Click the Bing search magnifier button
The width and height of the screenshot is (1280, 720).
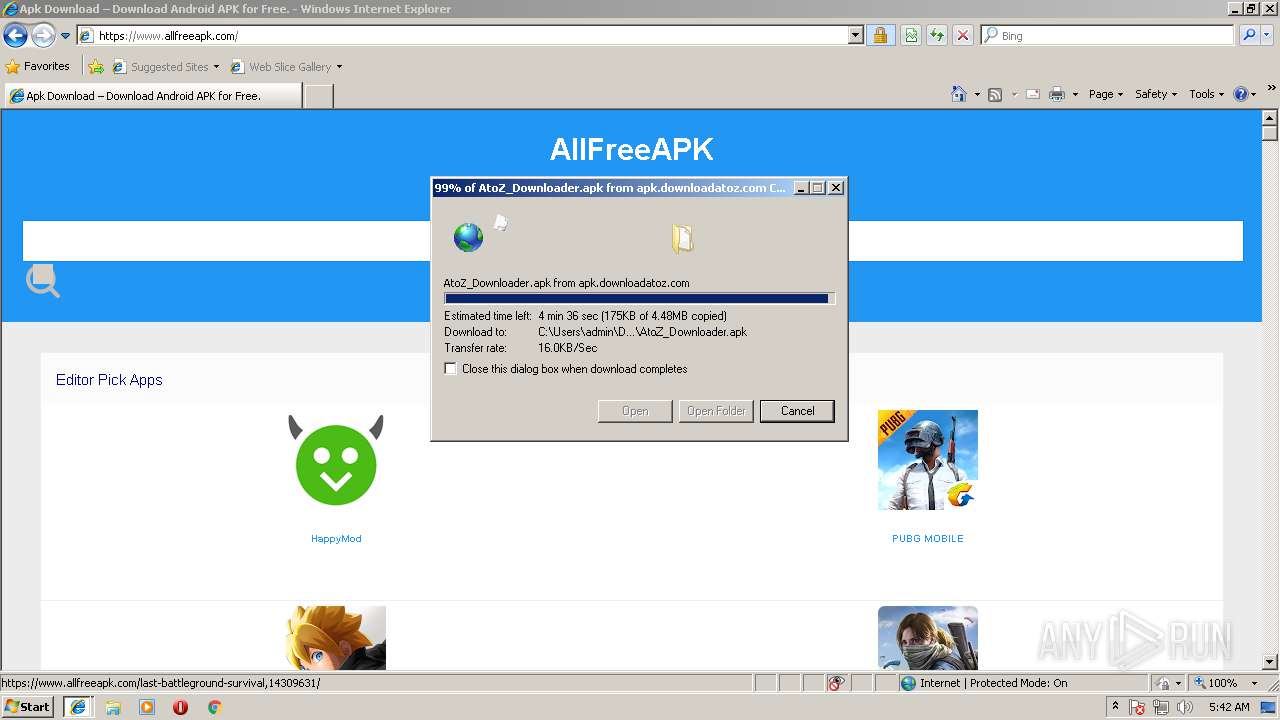1249,36
